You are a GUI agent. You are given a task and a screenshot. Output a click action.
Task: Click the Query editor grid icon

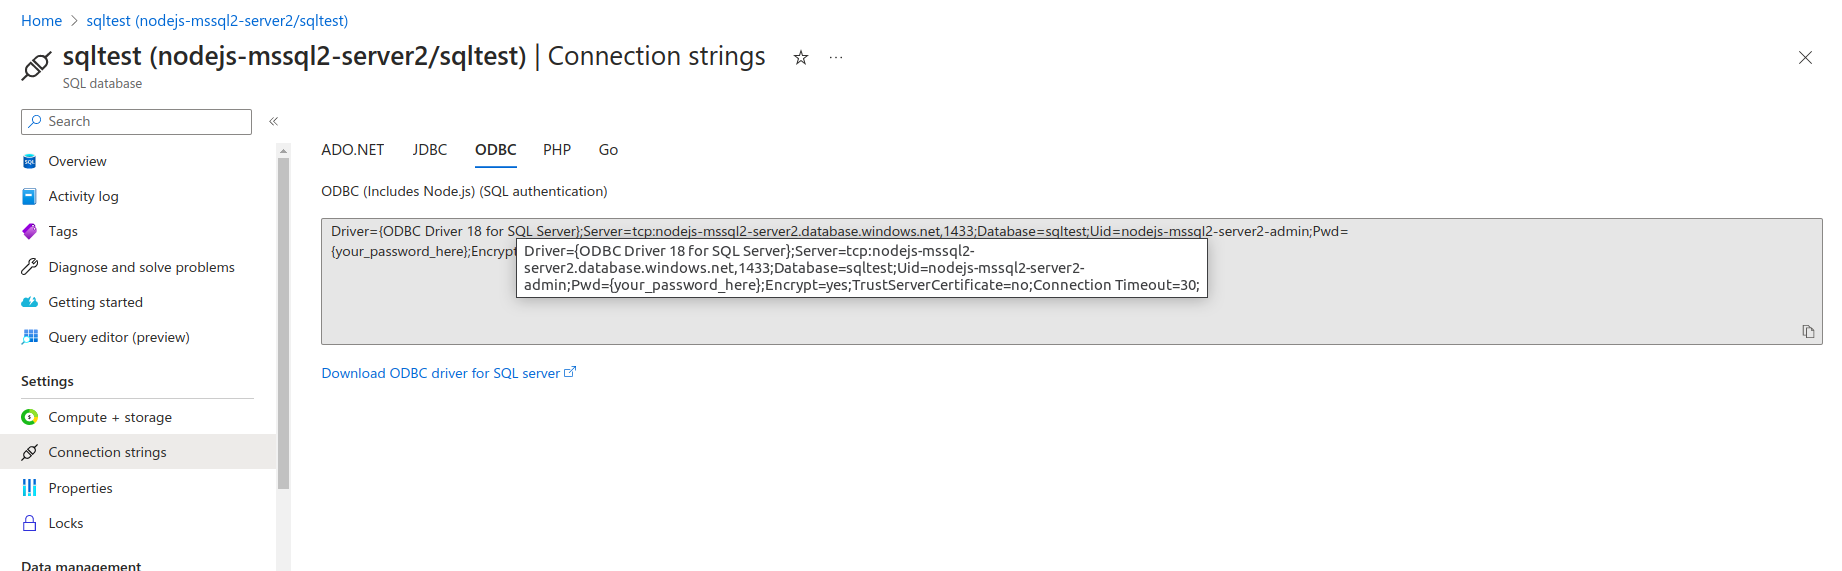pos(30,337)
